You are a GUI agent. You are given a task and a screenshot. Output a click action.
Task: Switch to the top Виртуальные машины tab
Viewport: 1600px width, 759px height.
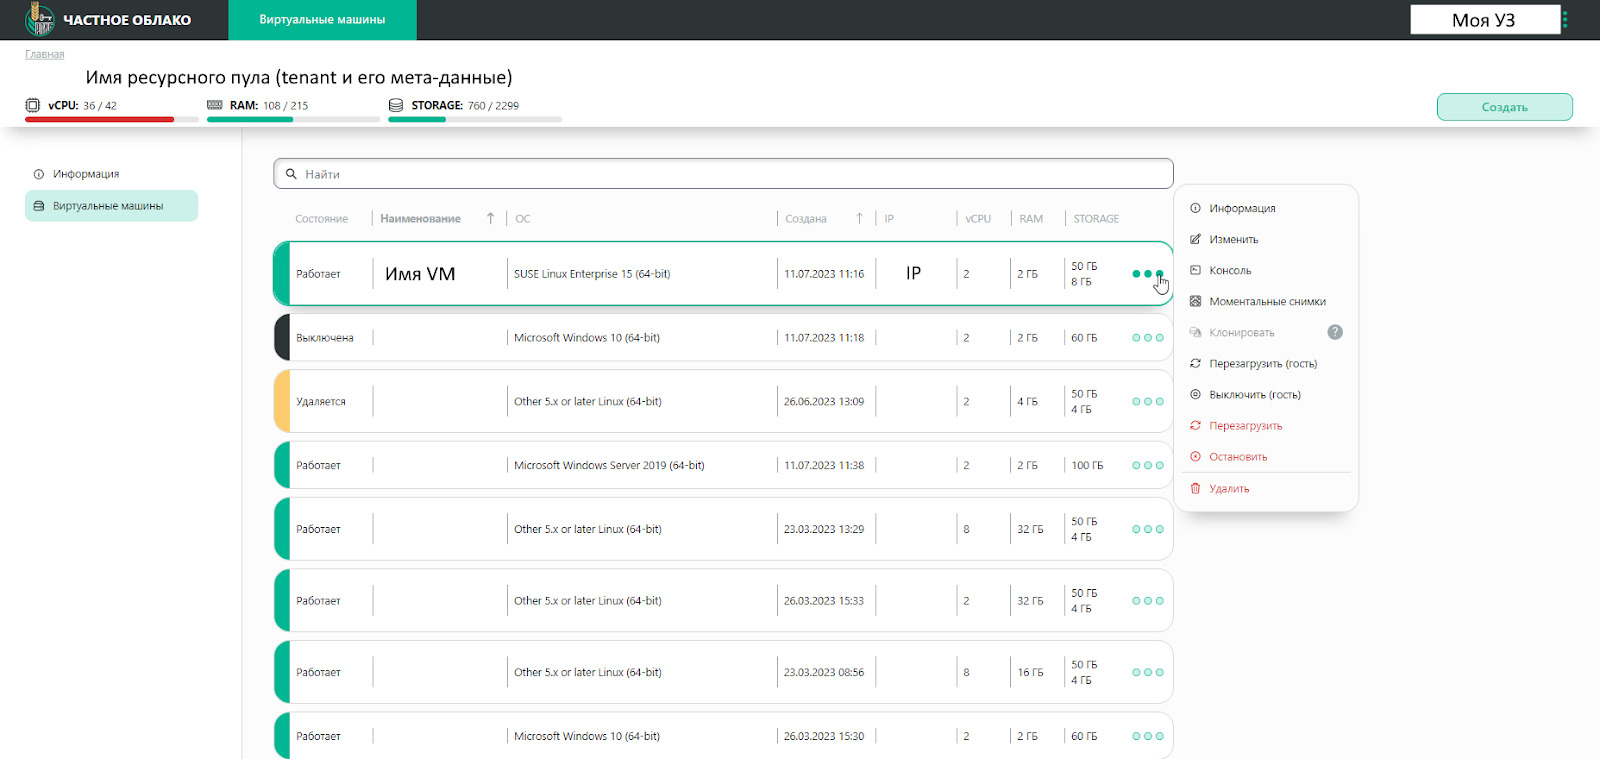coord(322,20)
